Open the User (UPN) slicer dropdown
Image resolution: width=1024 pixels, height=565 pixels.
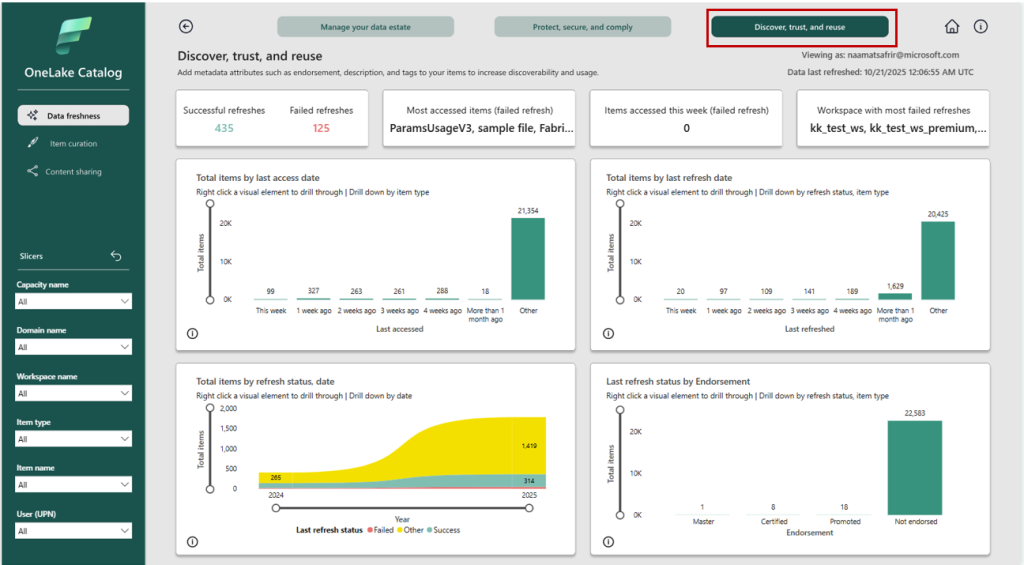[73, 531]
